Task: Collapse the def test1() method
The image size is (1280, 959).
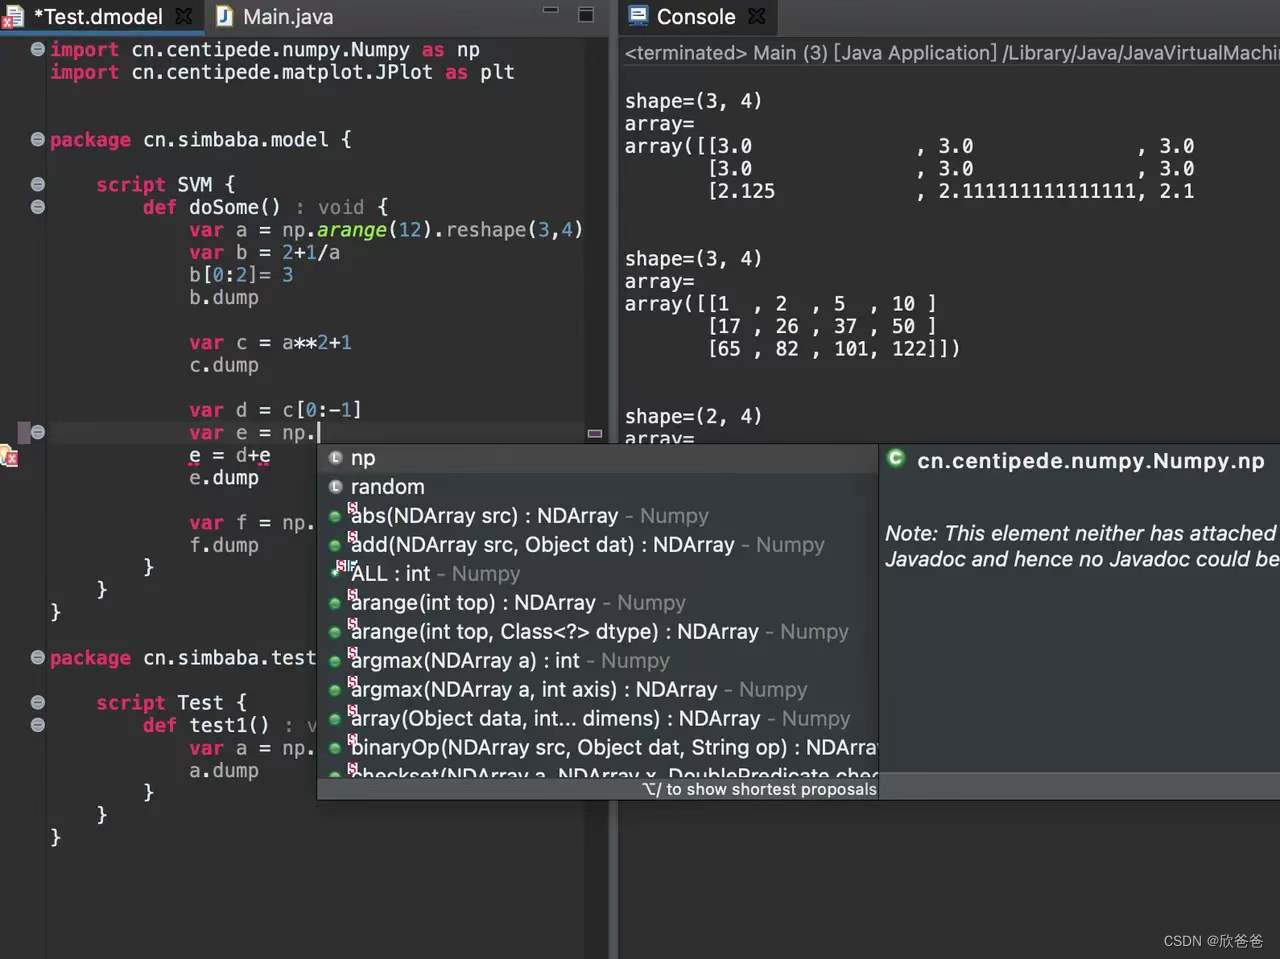Action: point(37,725)
